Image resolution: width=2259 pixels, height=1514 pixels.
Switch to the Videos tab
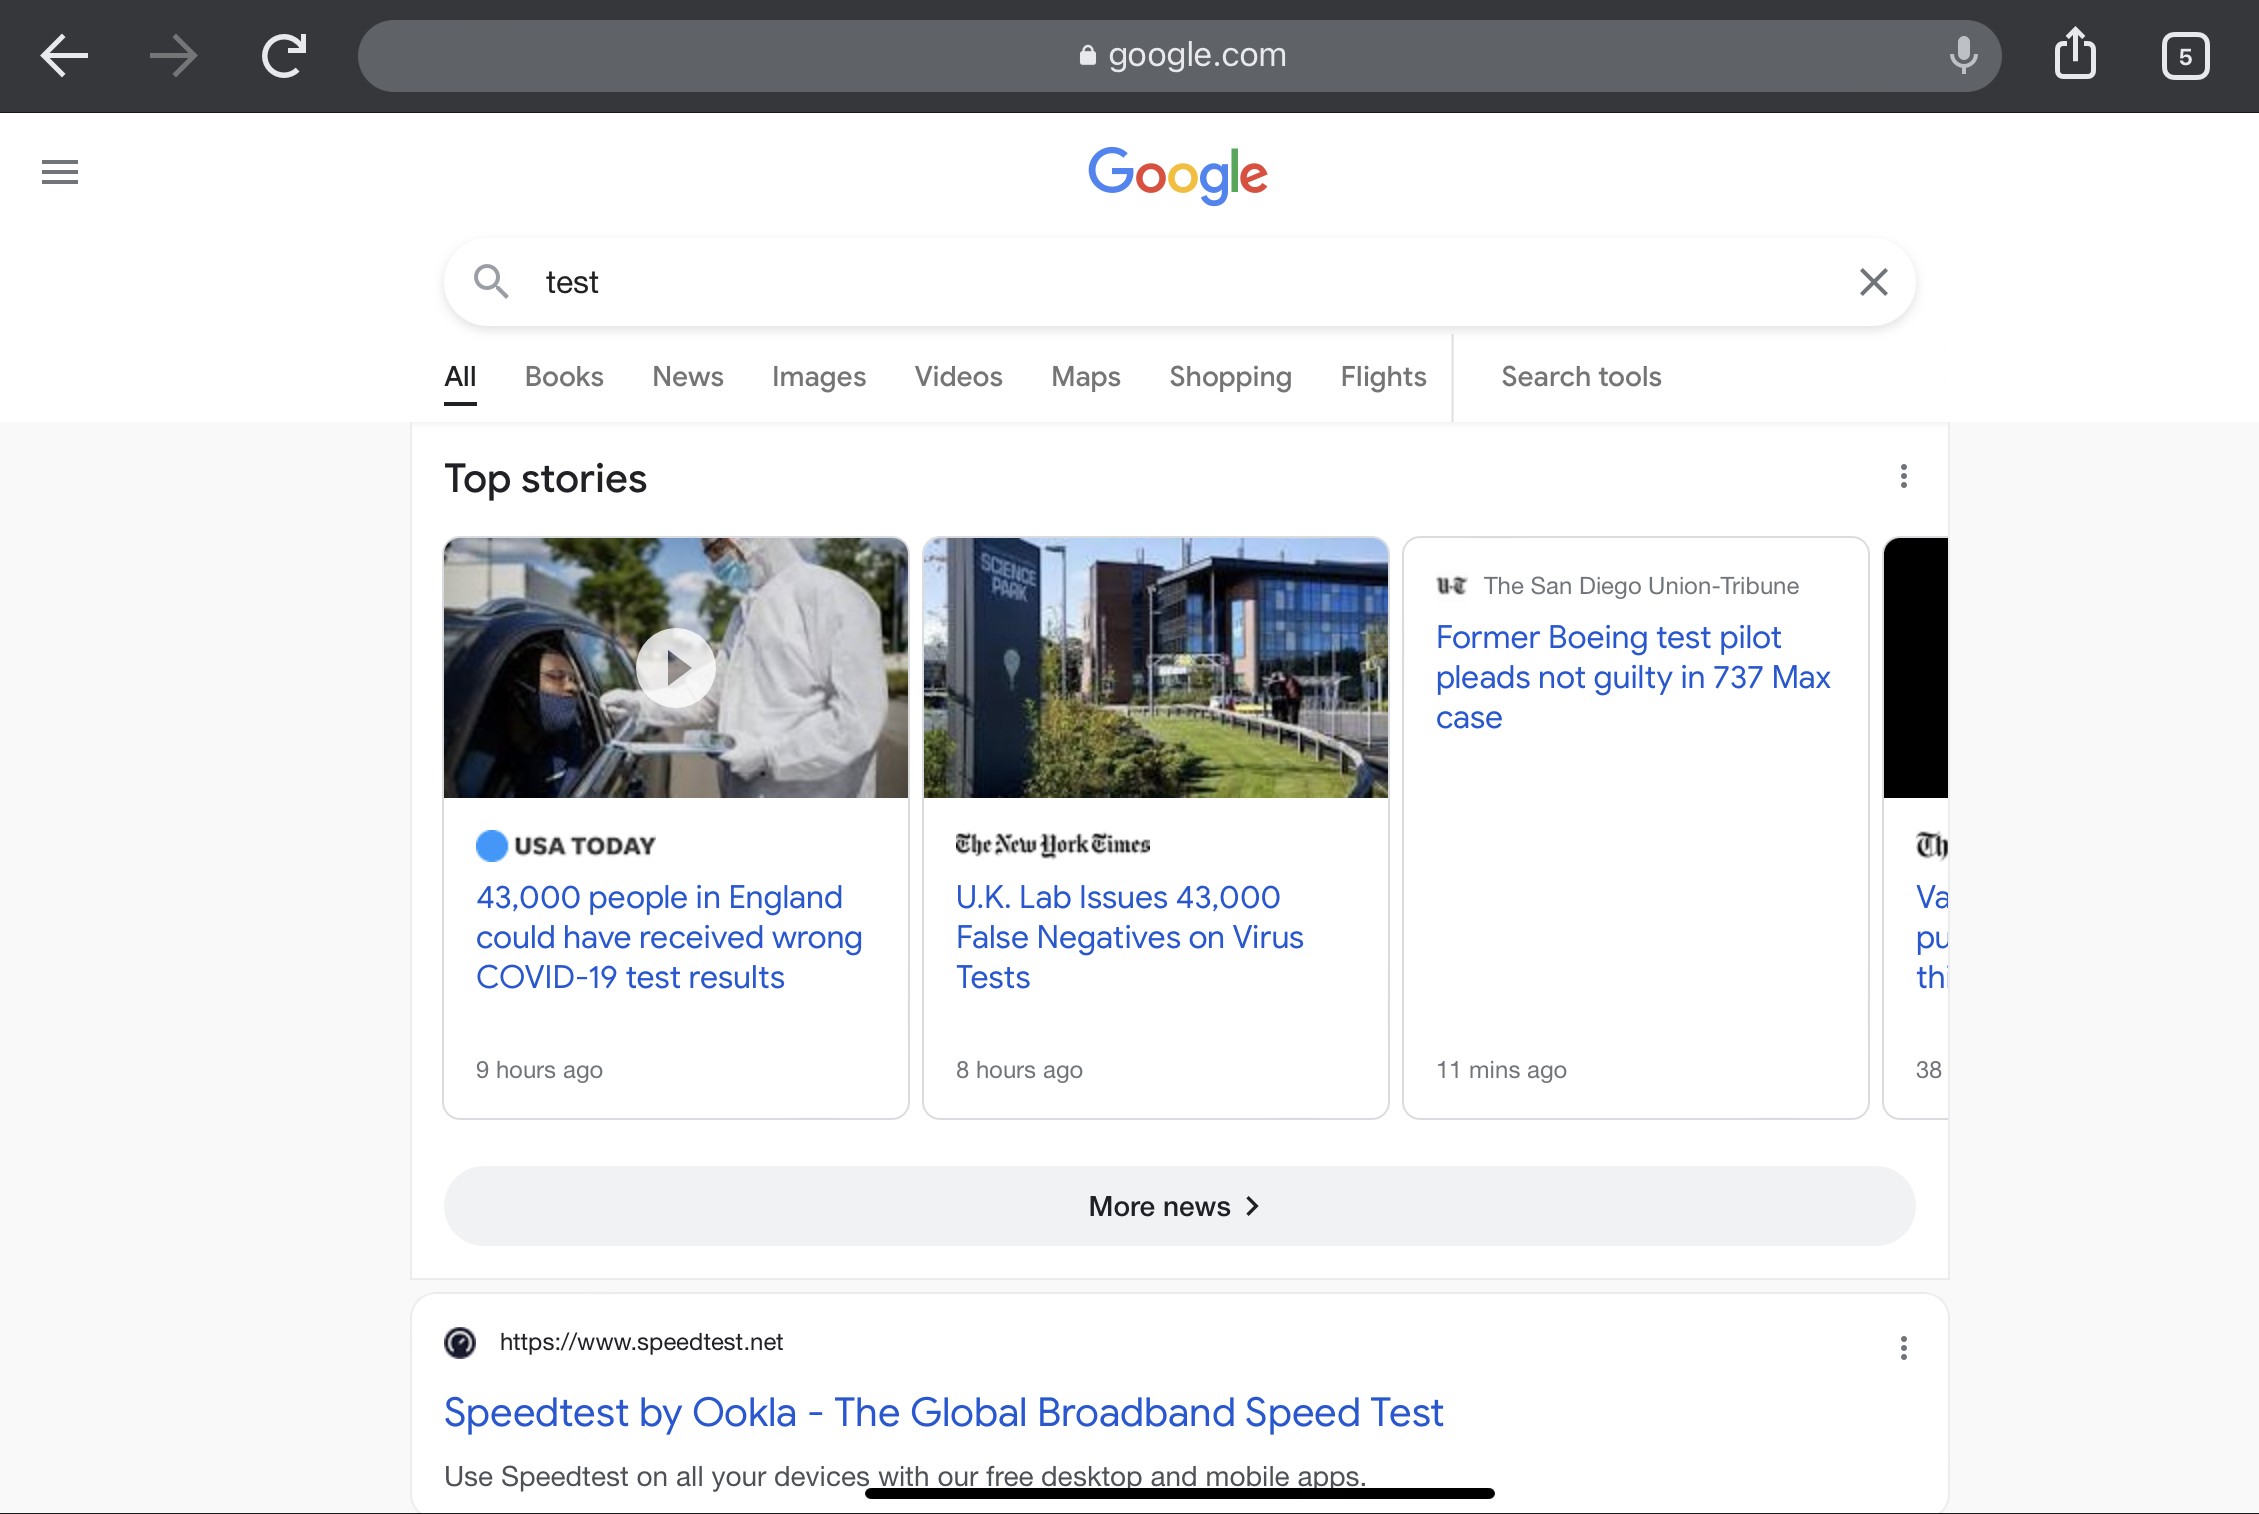(x=958, y=377)
